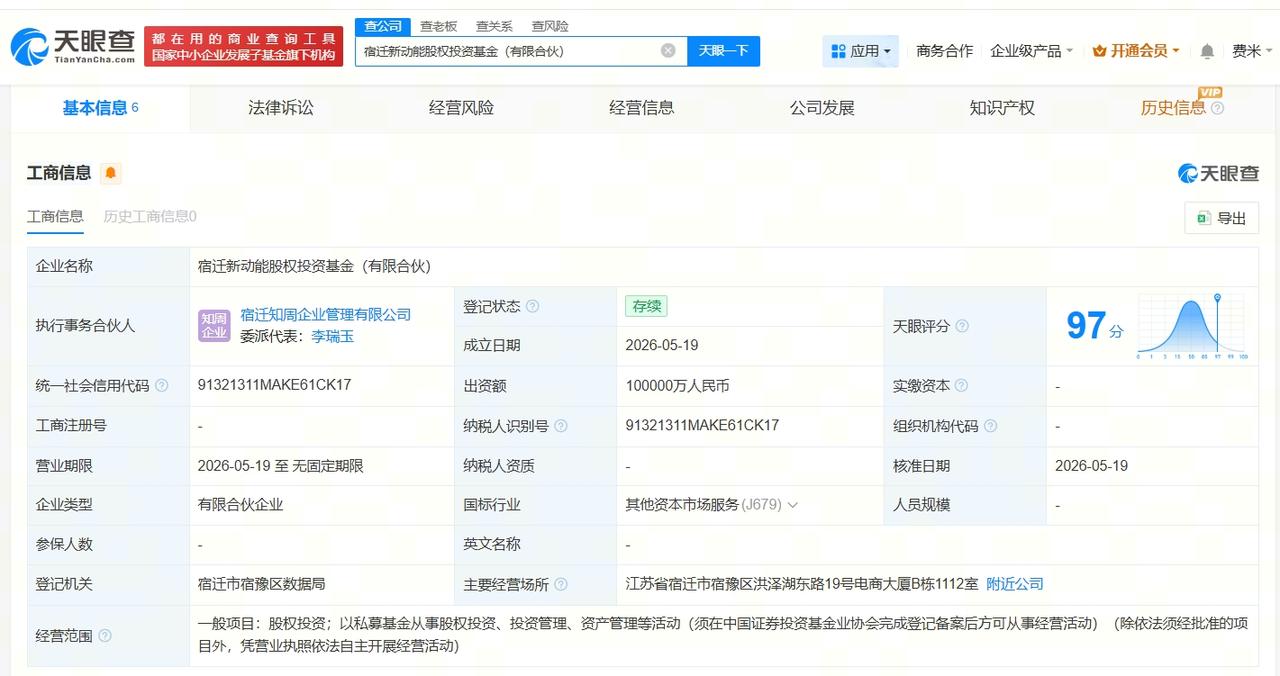Select the 历史工商信息0 sub-tab
1280x676 pixels.
pyautogui.click(x=150, y=216)
